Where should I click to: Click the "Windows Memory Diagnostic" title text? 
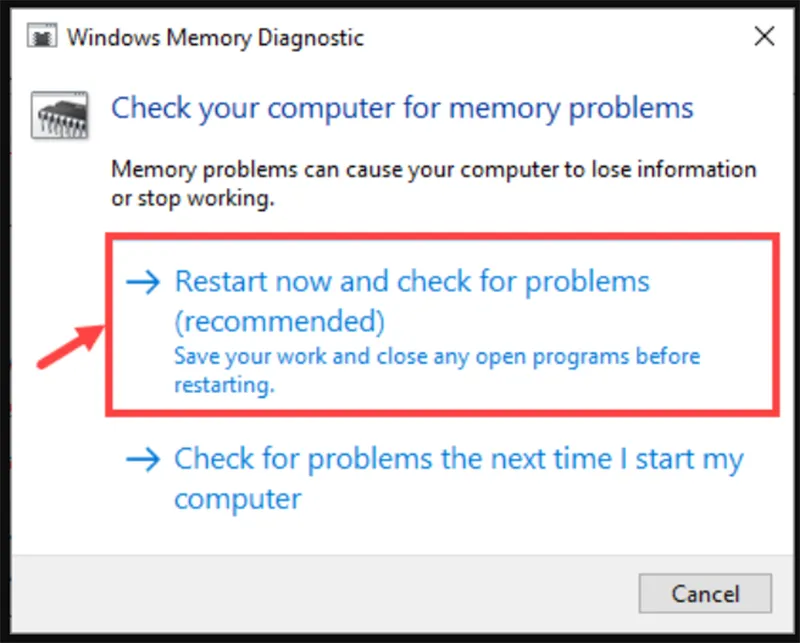point(215,39)
